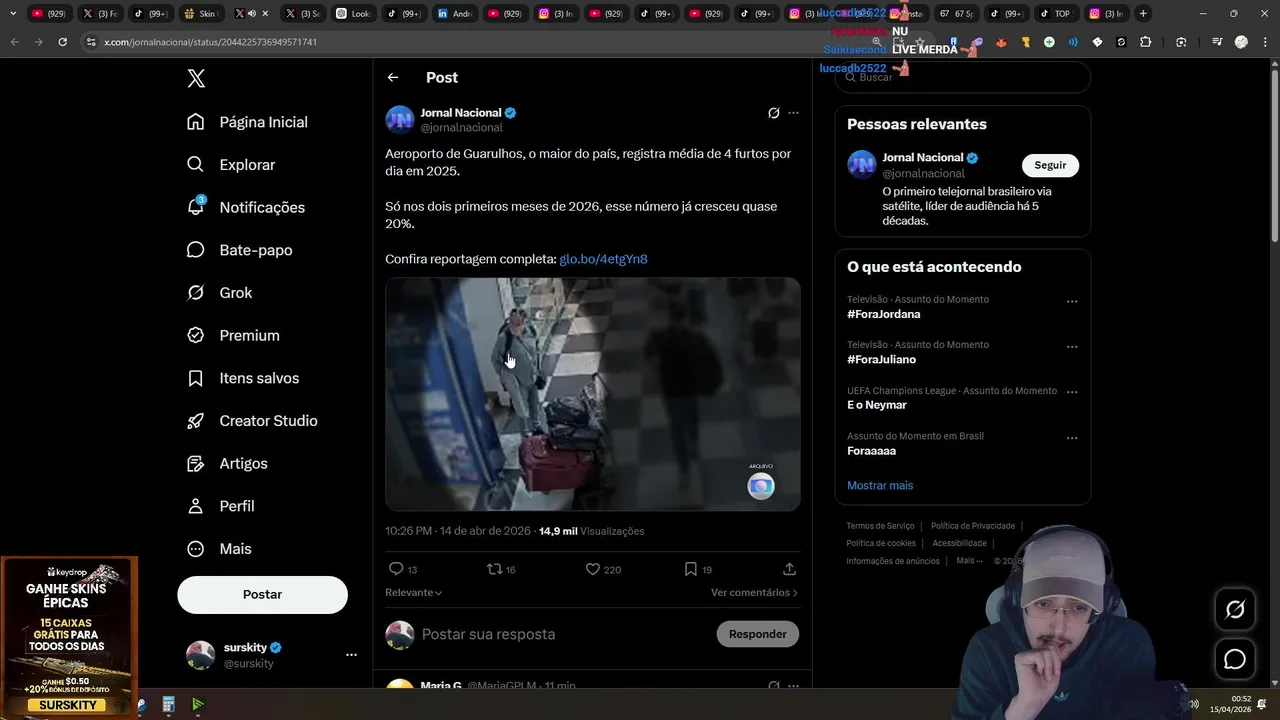This screenshot has height=720, width=1280.
Task: Open surskity account options ellipsis
Action: (x=351, y=655)
